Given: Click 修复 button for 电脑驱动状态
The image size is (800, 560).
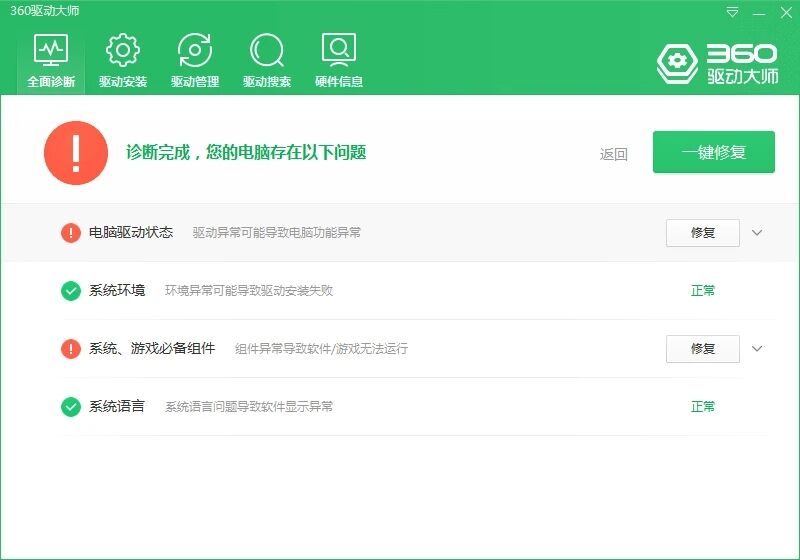Looking at the screenshot, I should (702, 233).
